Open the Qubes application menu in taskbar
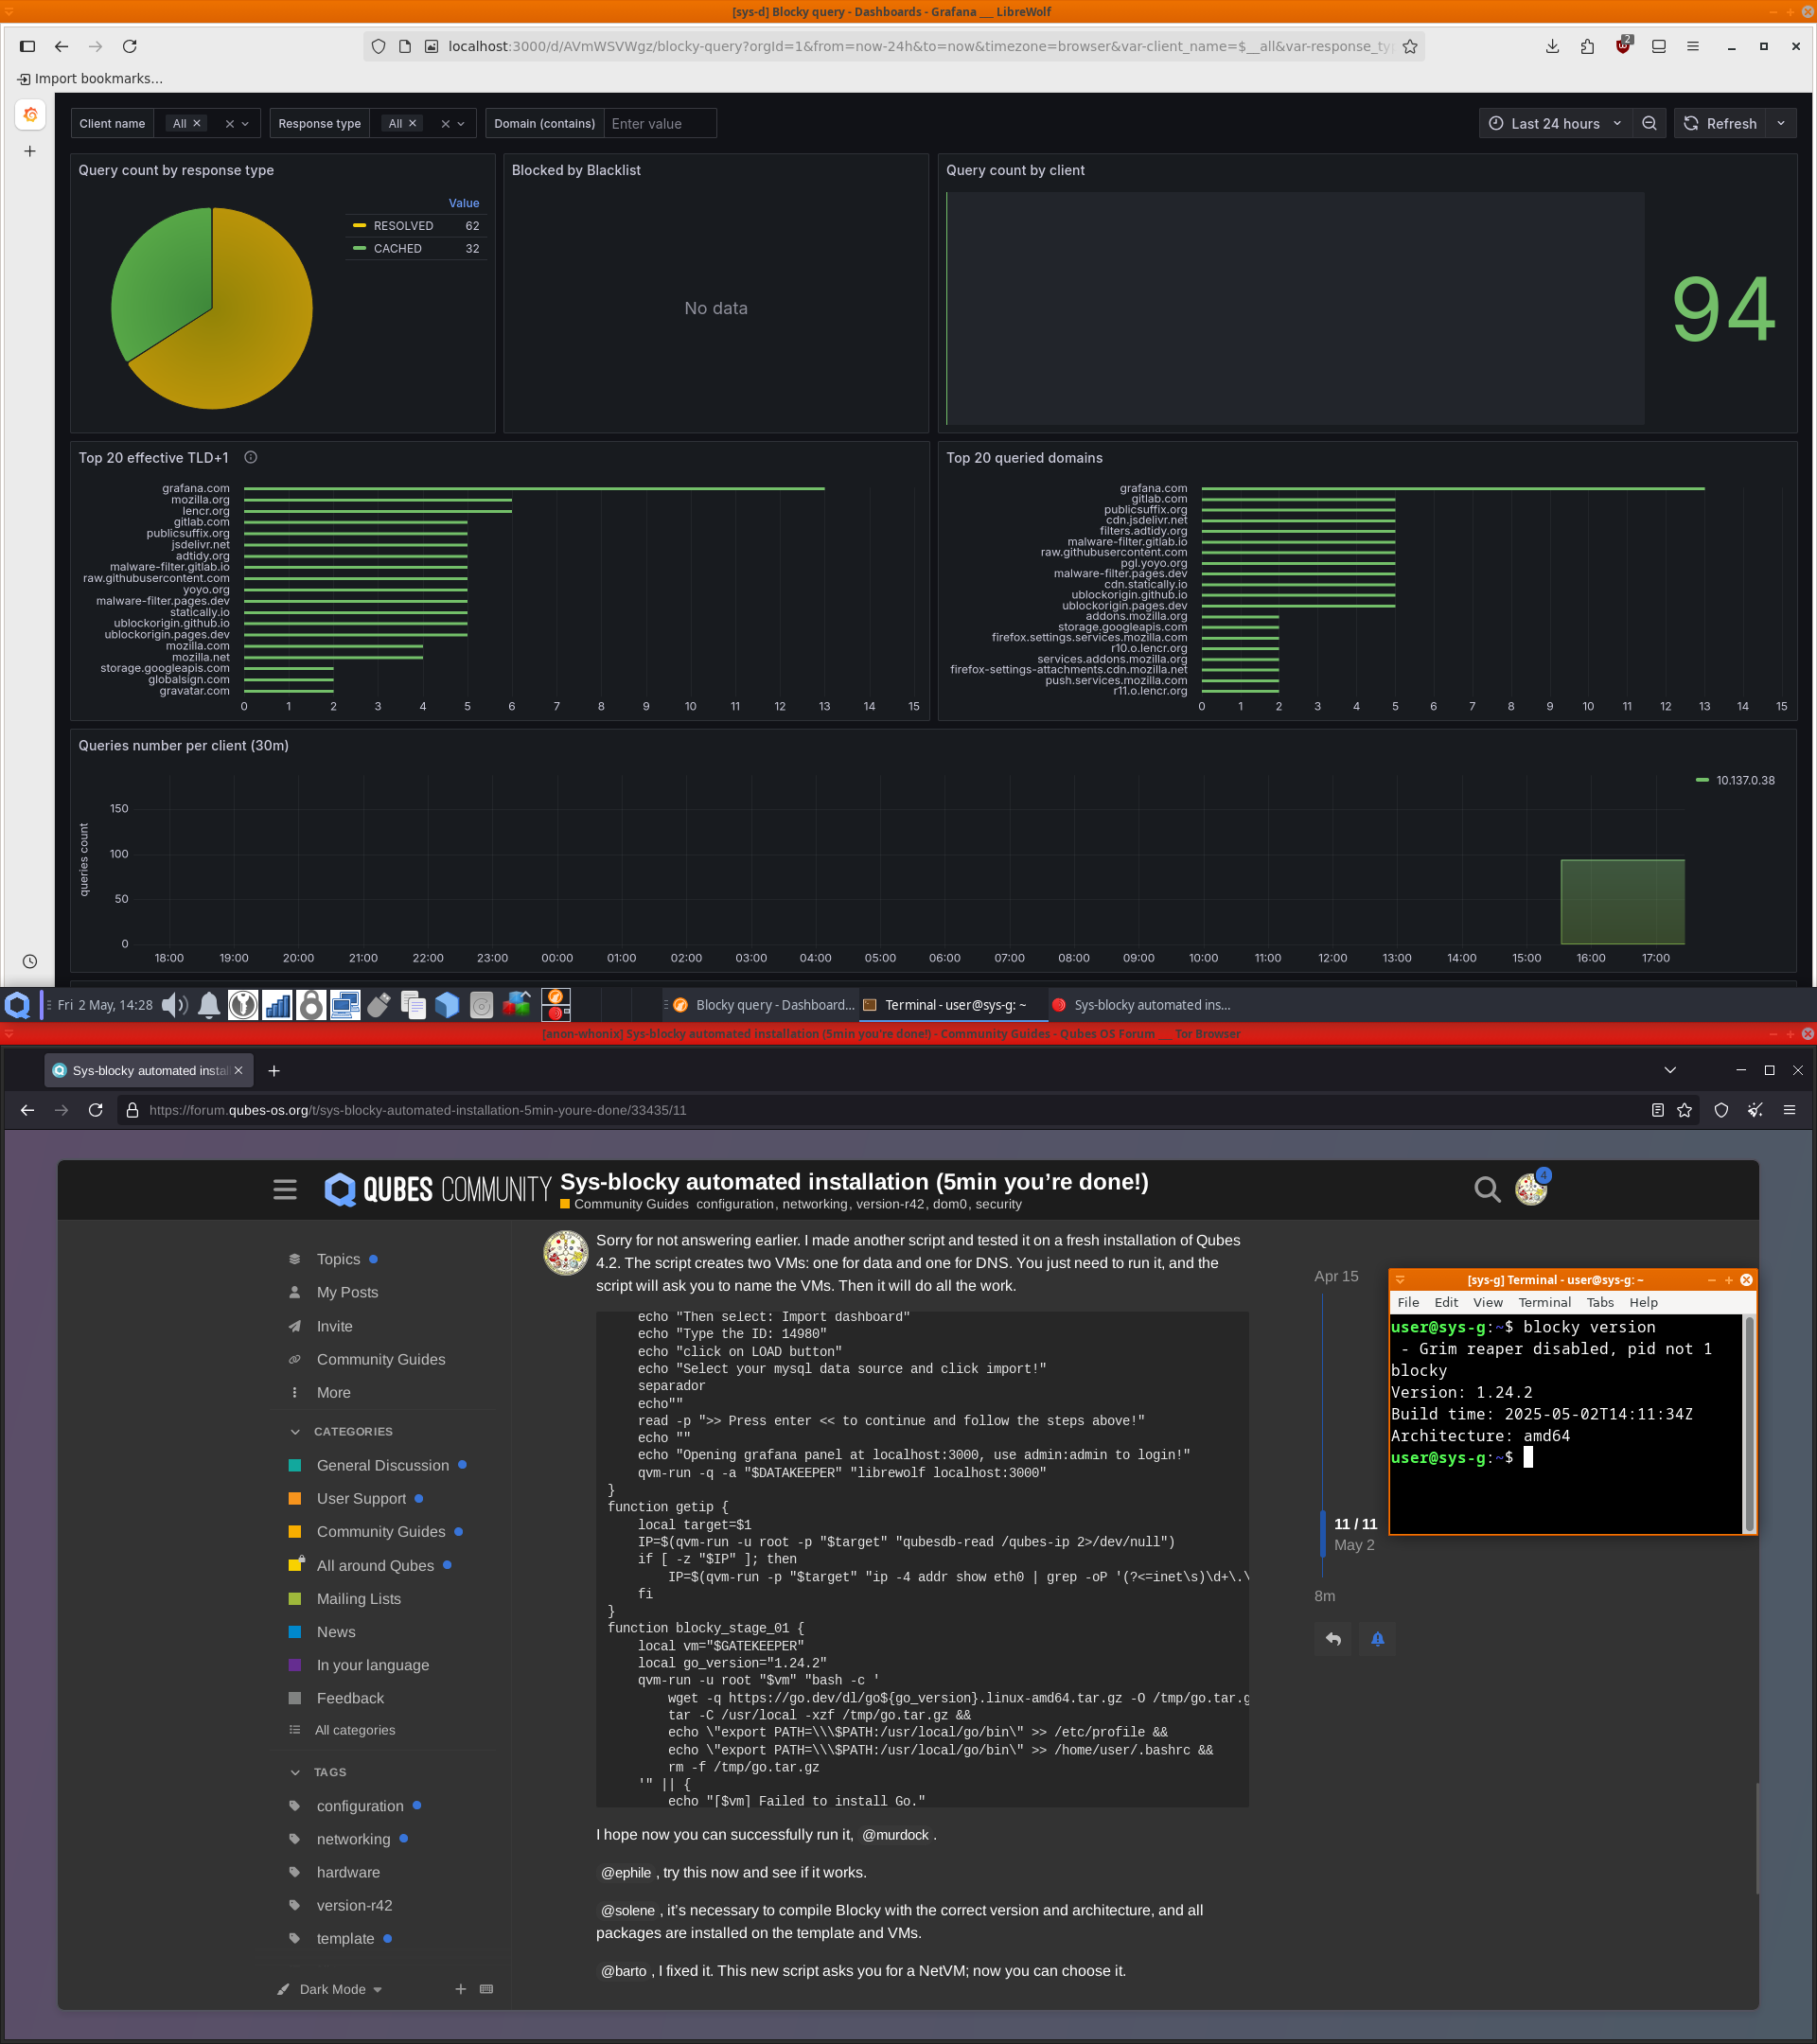1817x2044 pixels. point(17,1005)
